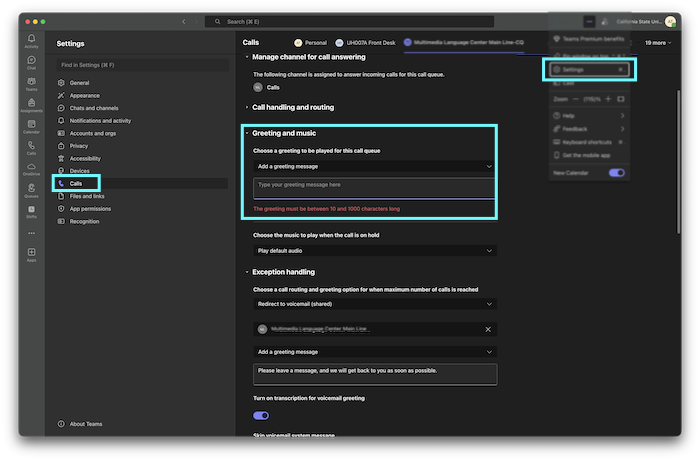Click About Teams at the bottom
This screenshot has height=461, width=700.
(84, 424)
